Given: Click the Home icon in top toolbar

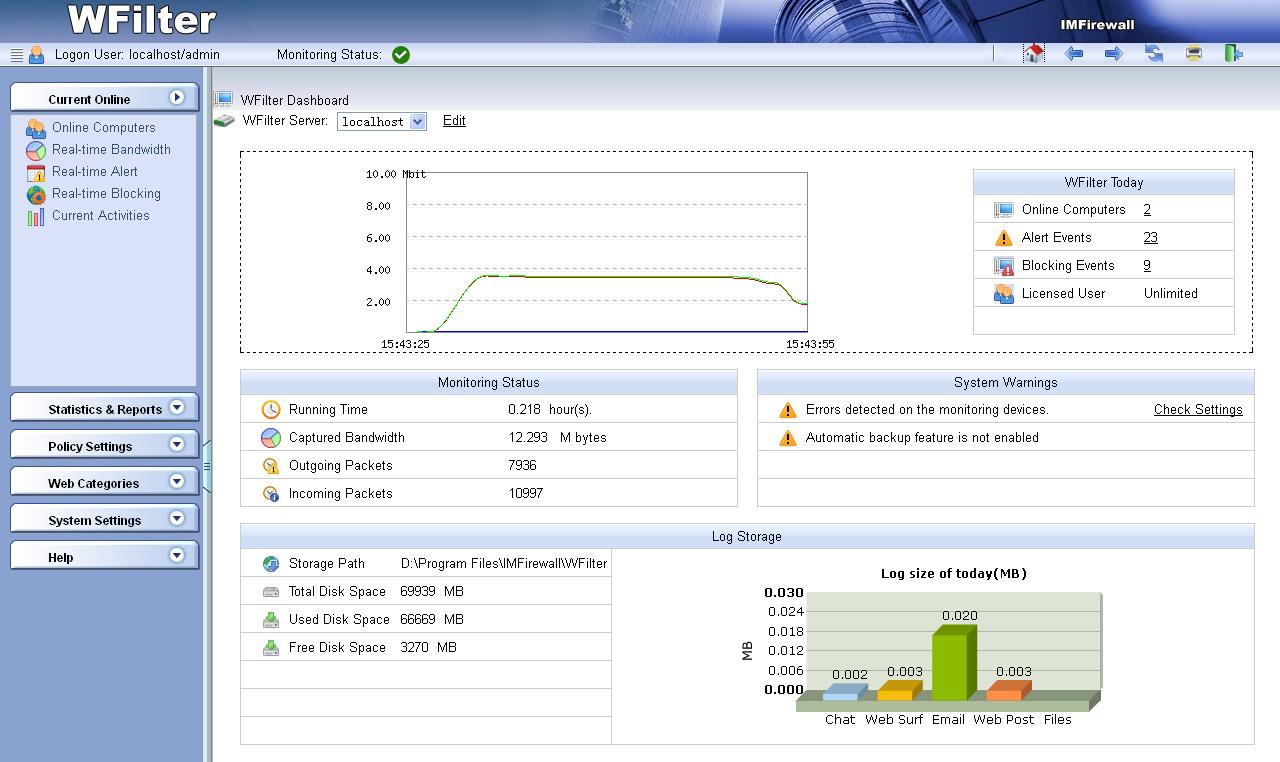Looking at the screenshot, I should coord(1034,54).
